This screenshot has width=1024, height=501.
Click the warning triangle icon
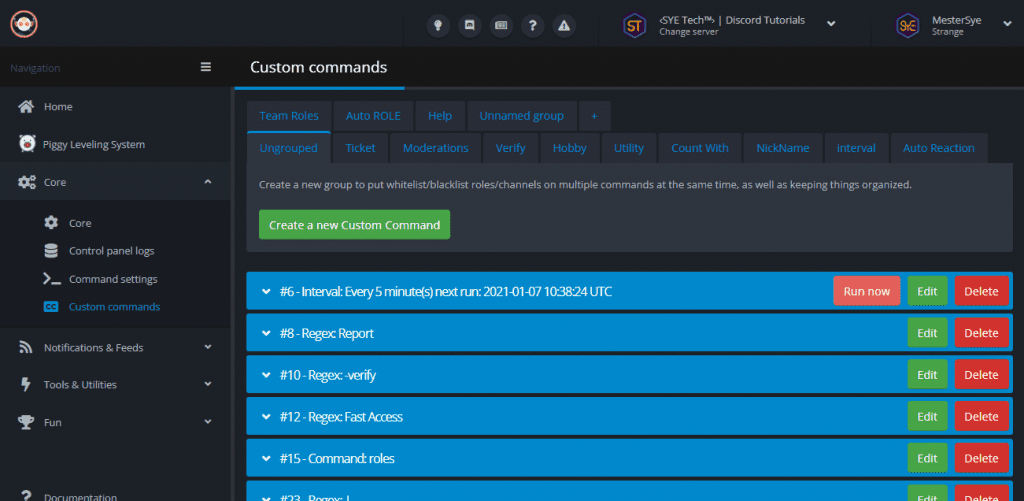point(565,26)
